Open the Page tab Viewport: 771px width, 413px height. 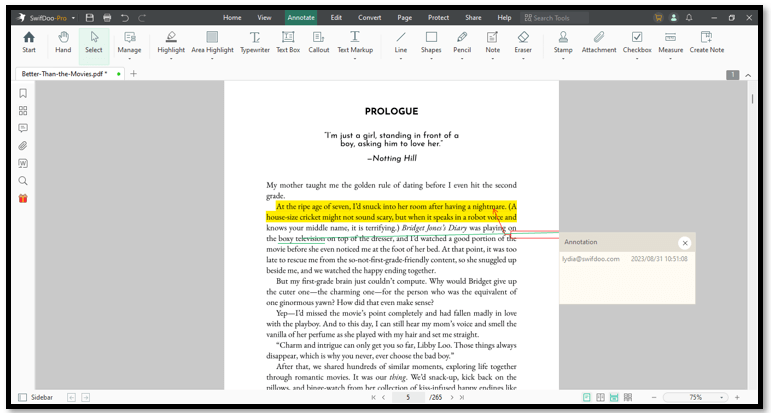point(405,18)
